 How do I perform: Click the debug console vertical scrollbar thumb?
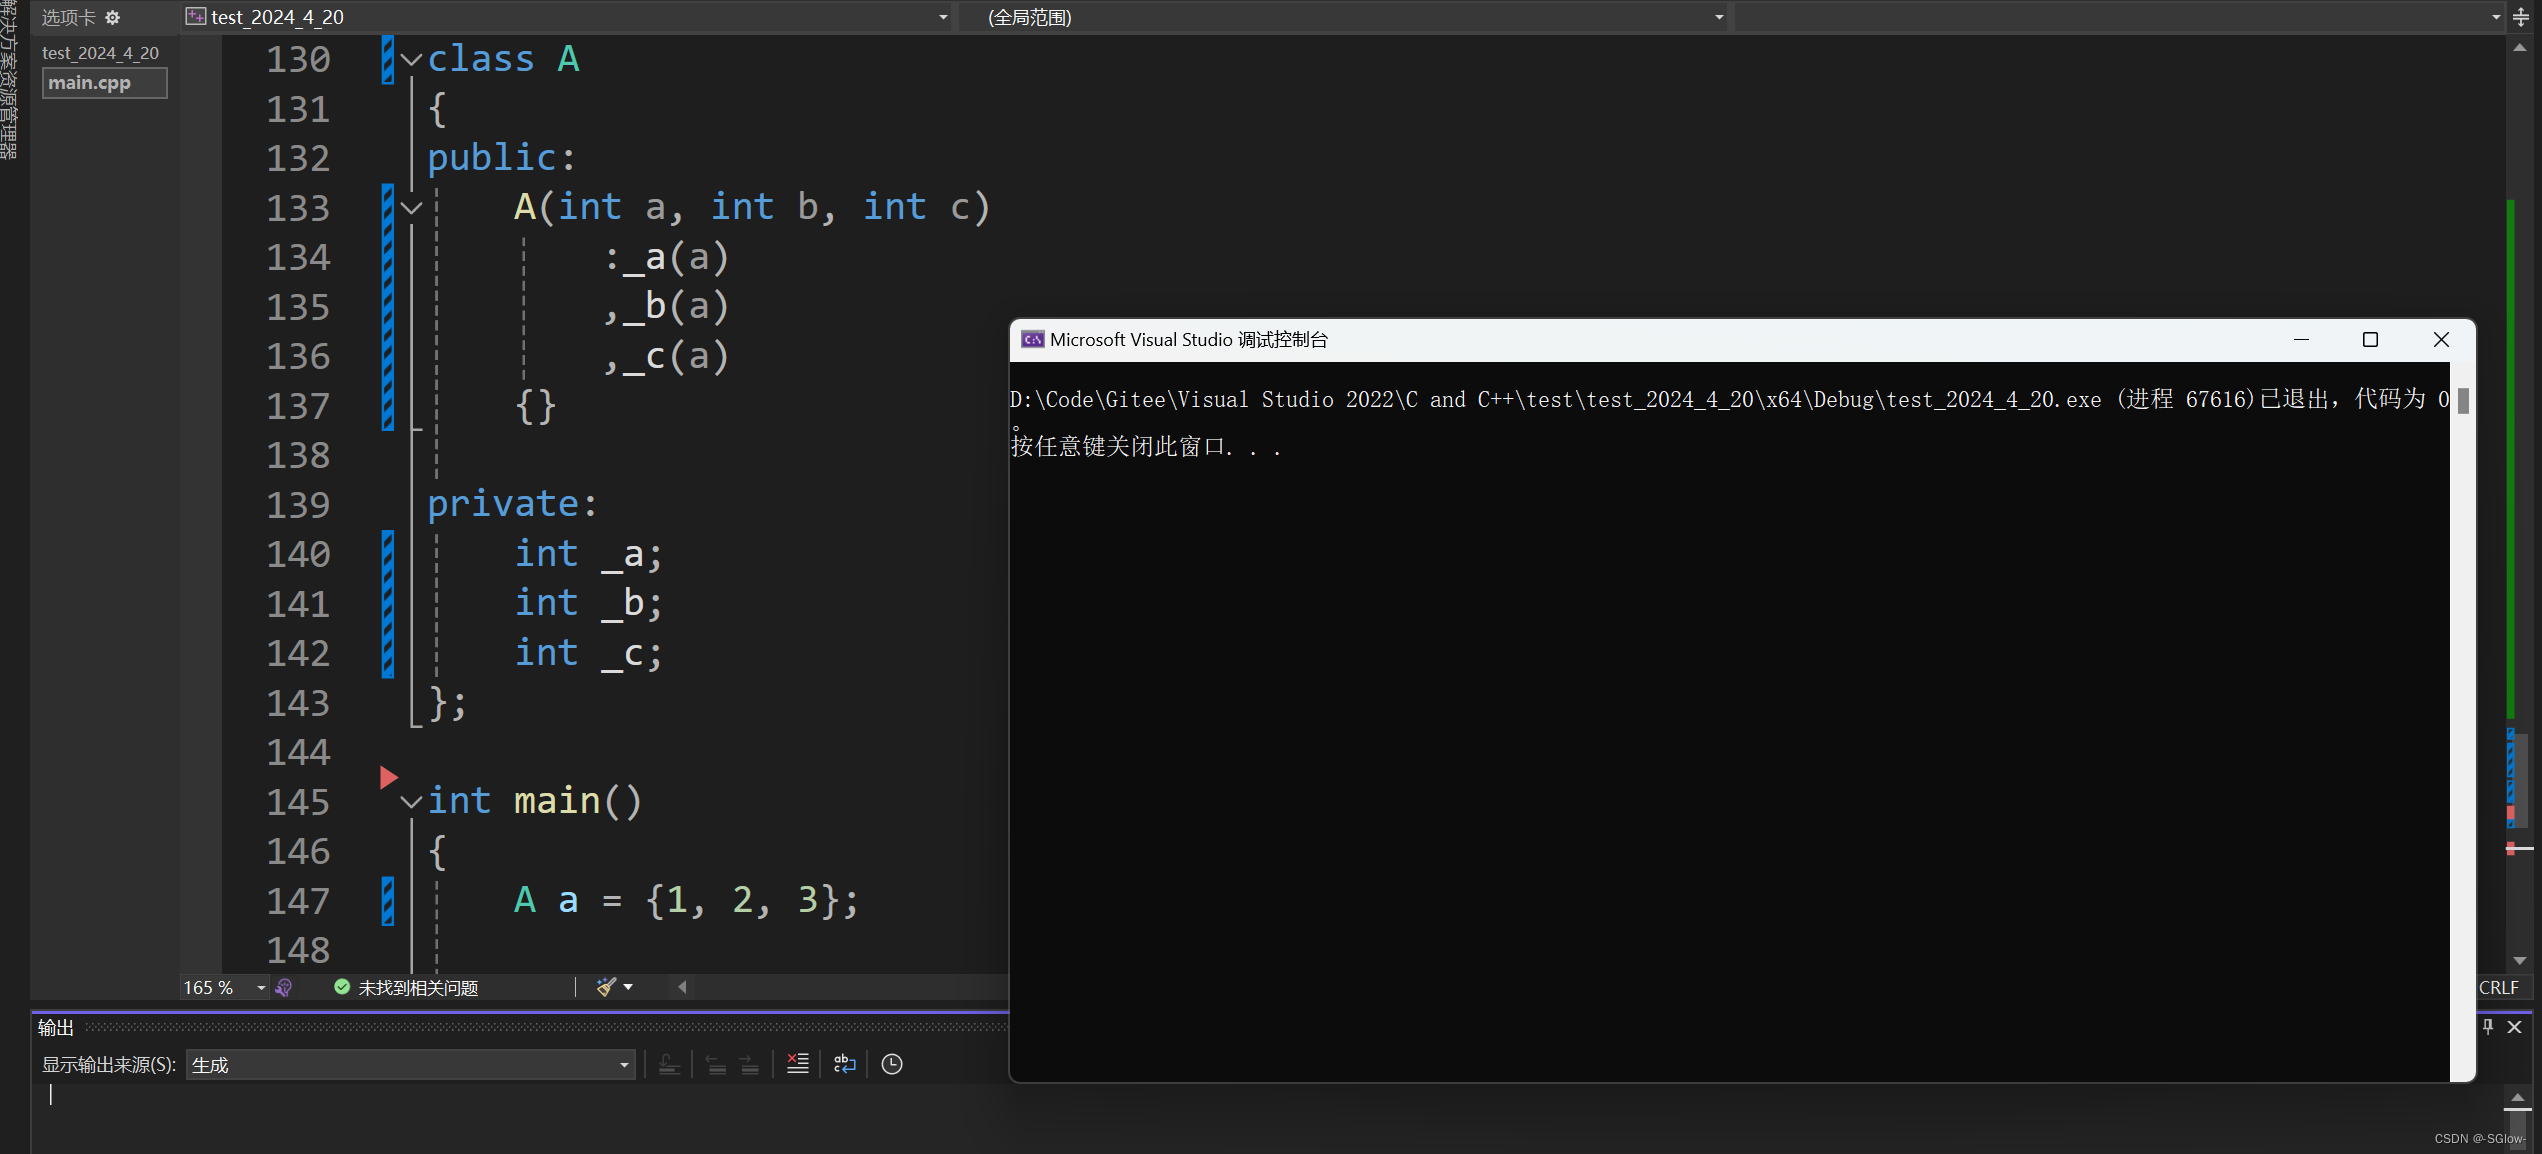click(2463, 401)
